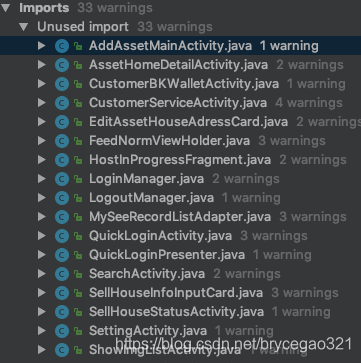
Task: Expand MySeeRecordListAdapter.java row arrow
Action: tap(42, 217)
